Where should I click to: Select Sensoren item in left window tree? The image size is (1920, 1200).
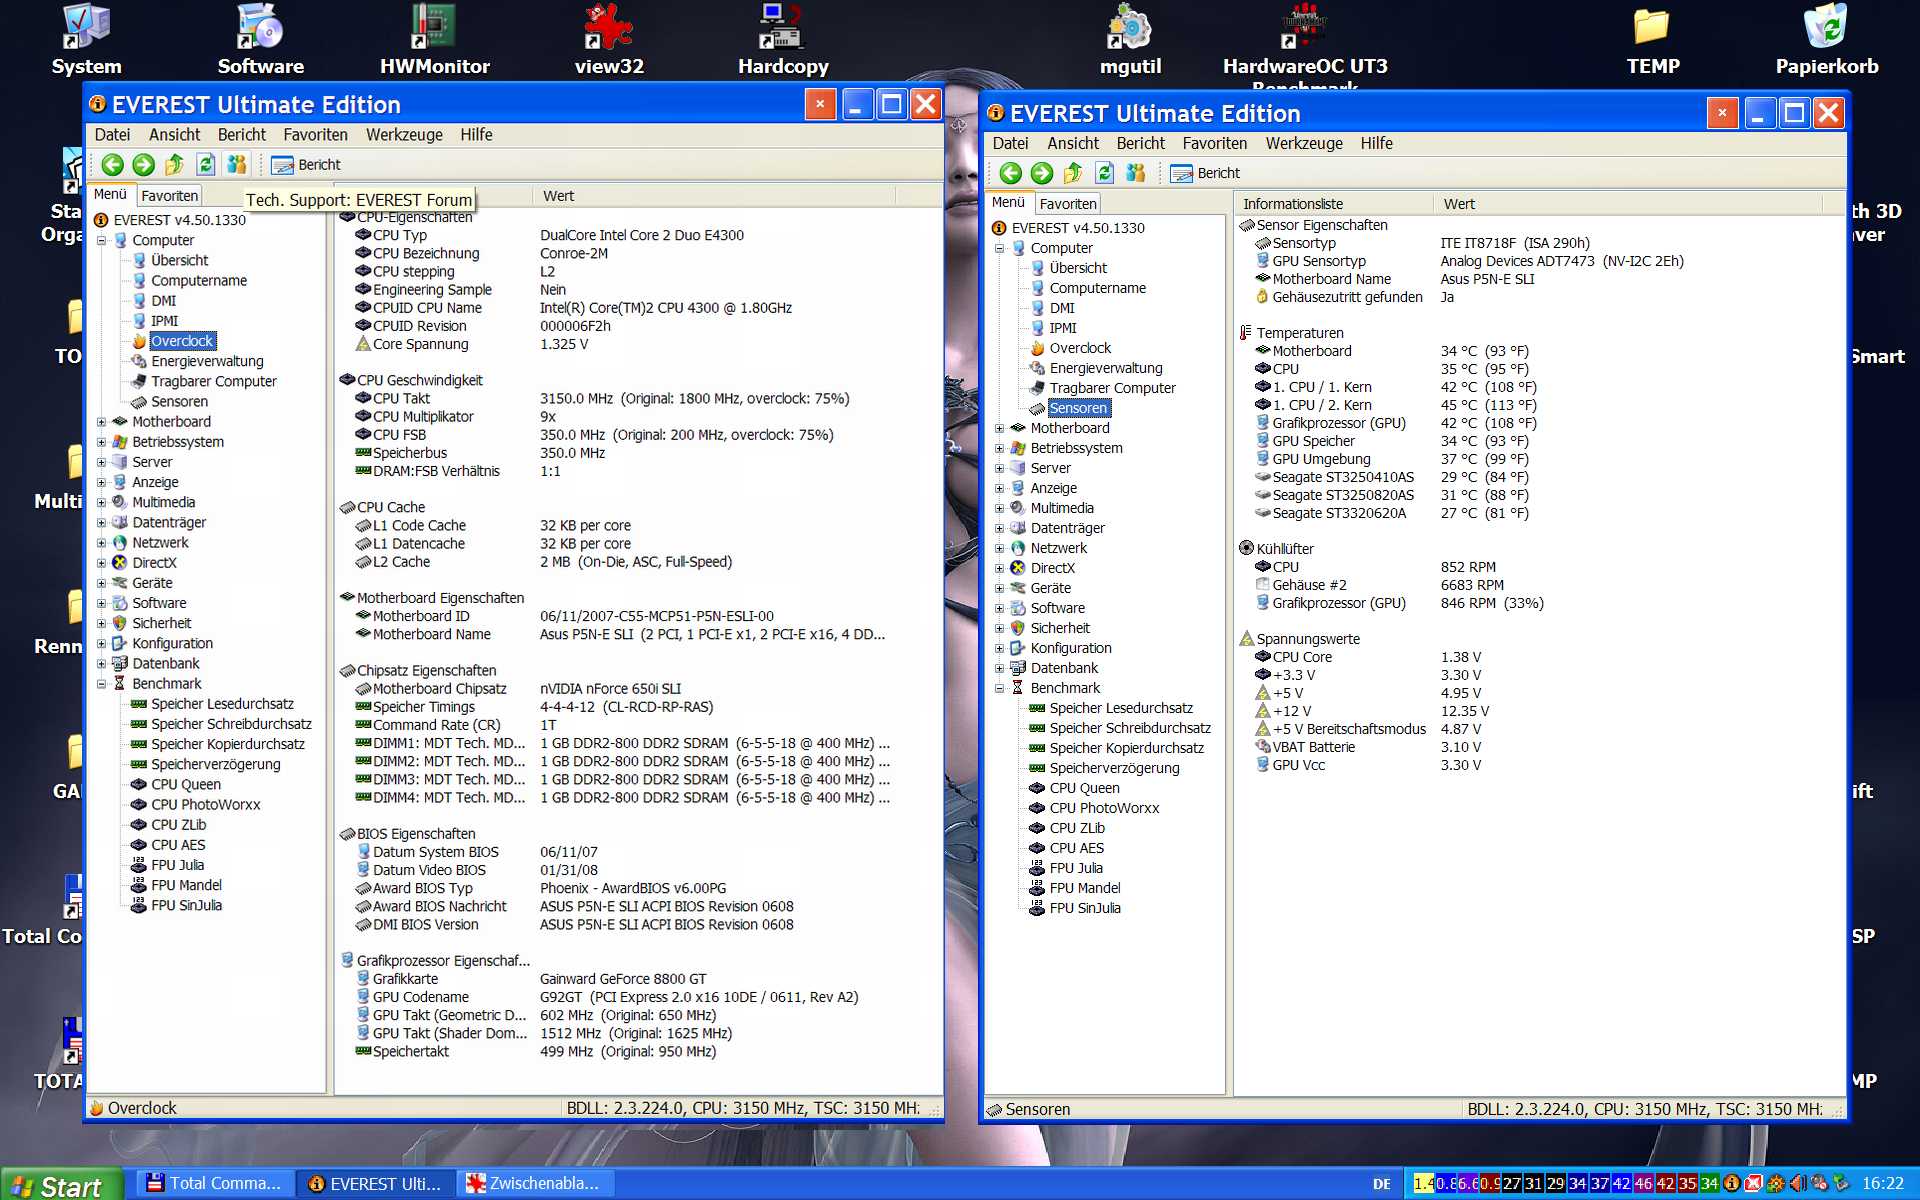click(179, 402)
